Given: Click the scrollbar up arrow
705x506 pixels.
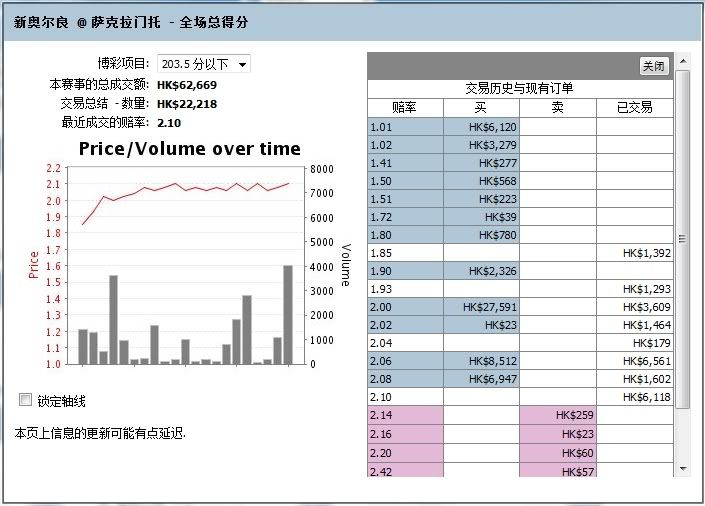Looking at the screenshot, I should tap(683, 60).
